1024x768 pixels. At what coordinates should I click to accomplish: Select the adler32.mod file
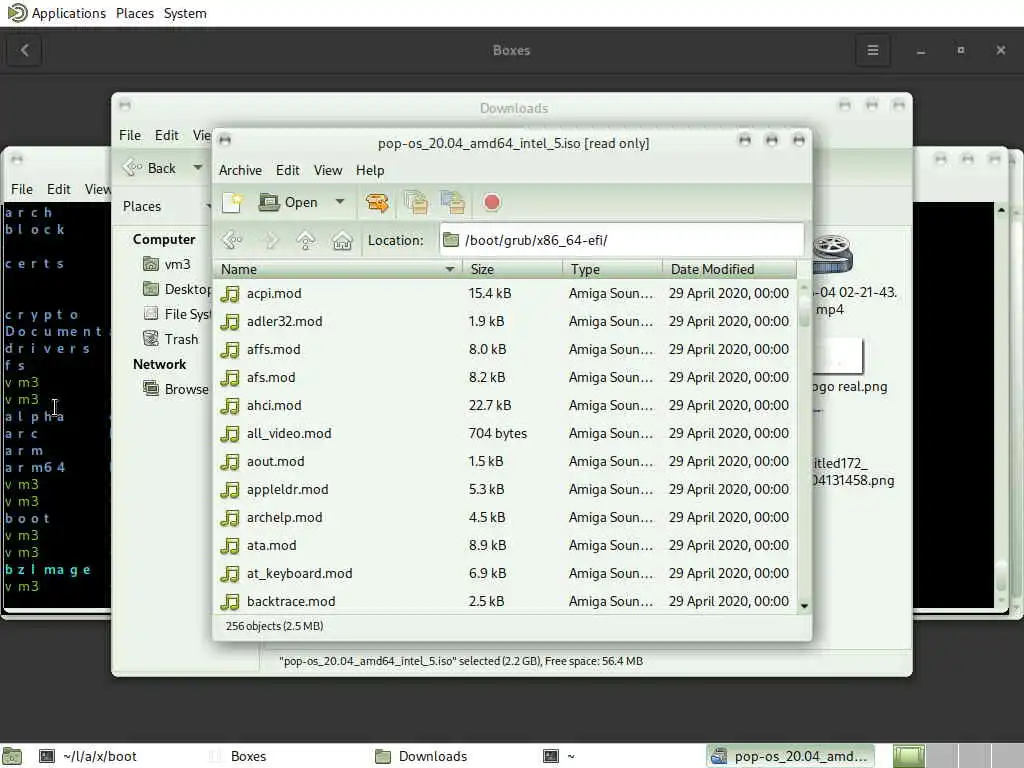(x=284, y=321)
